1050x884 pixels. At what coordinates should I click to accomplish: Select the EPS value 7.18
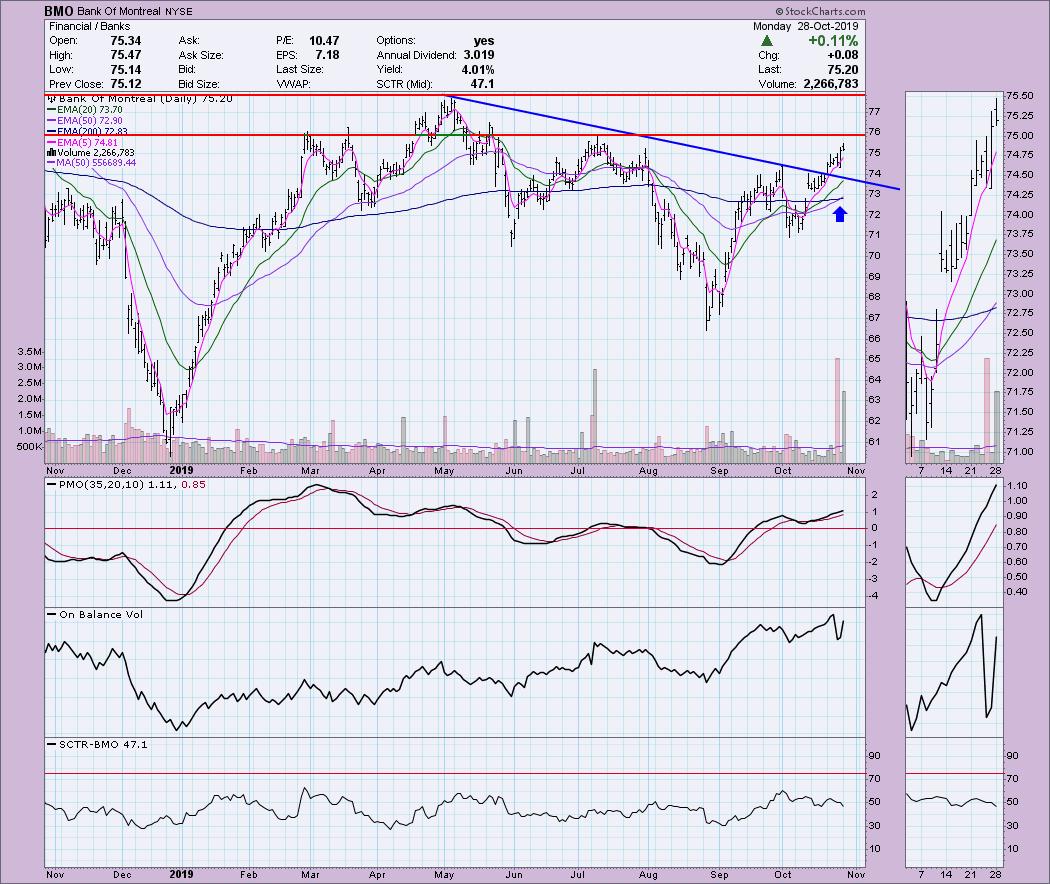pos(327,55)
